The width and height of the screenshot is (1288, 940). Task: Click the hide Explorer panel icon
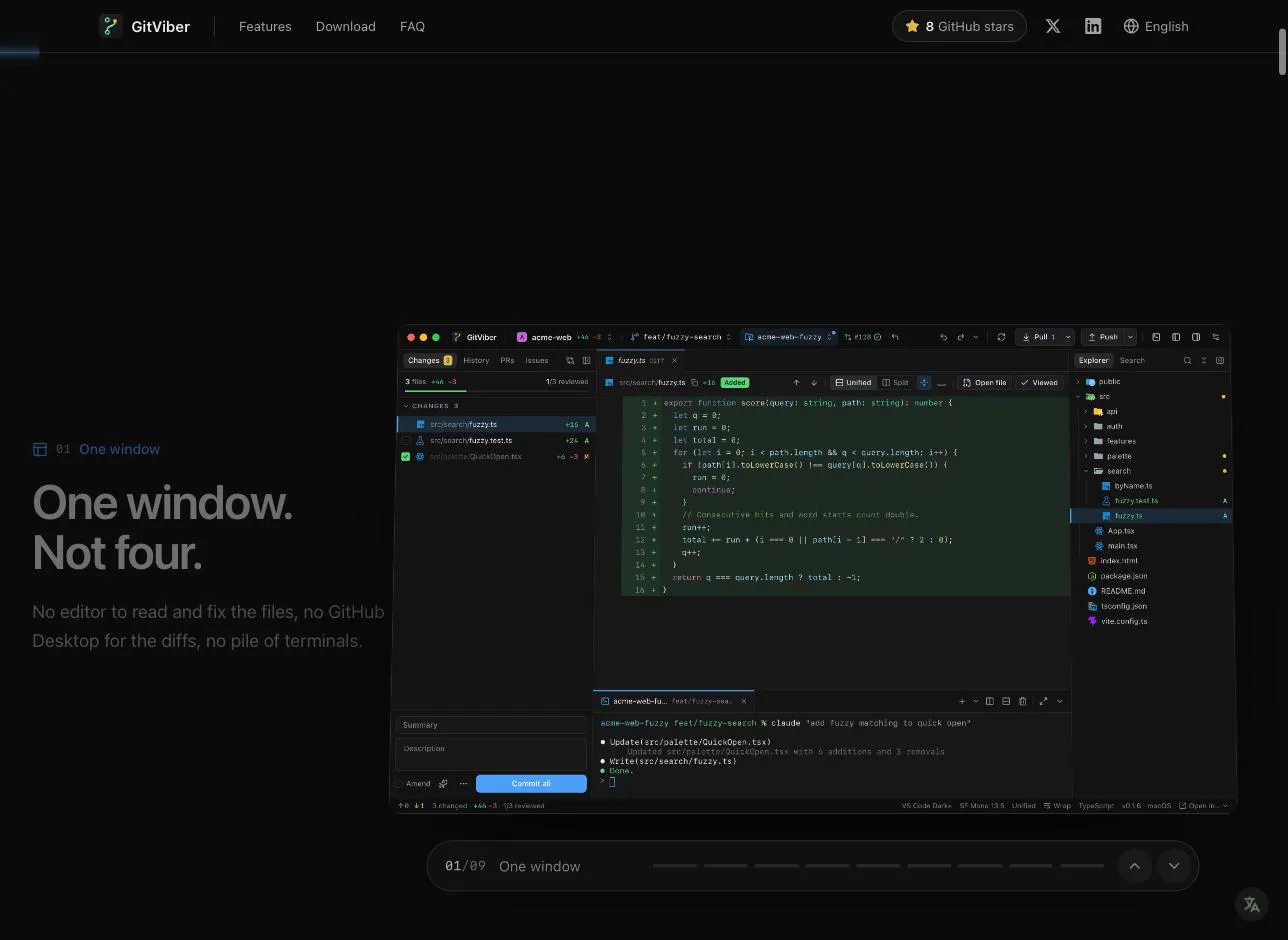(1220, 361)
